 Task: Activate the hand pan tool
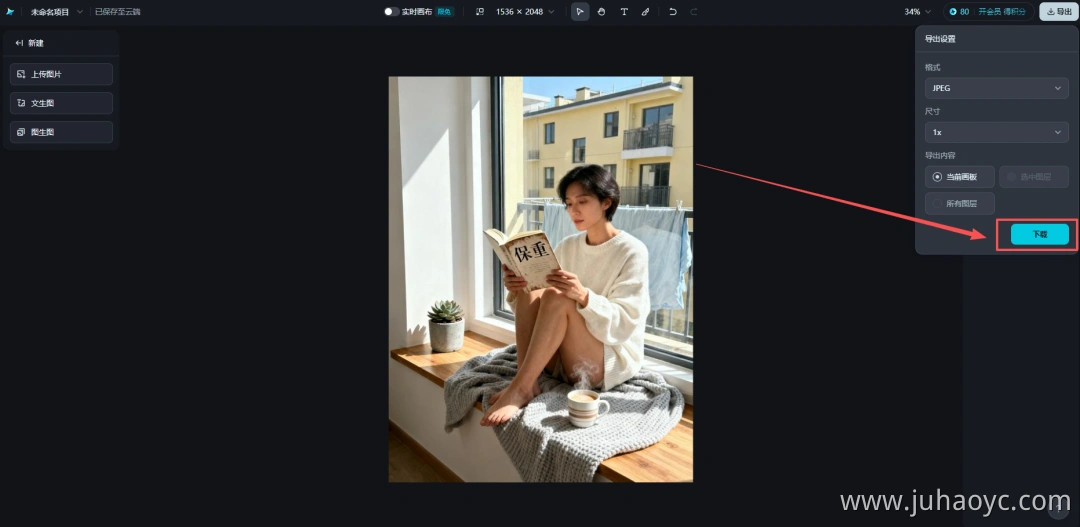point(601,12)
